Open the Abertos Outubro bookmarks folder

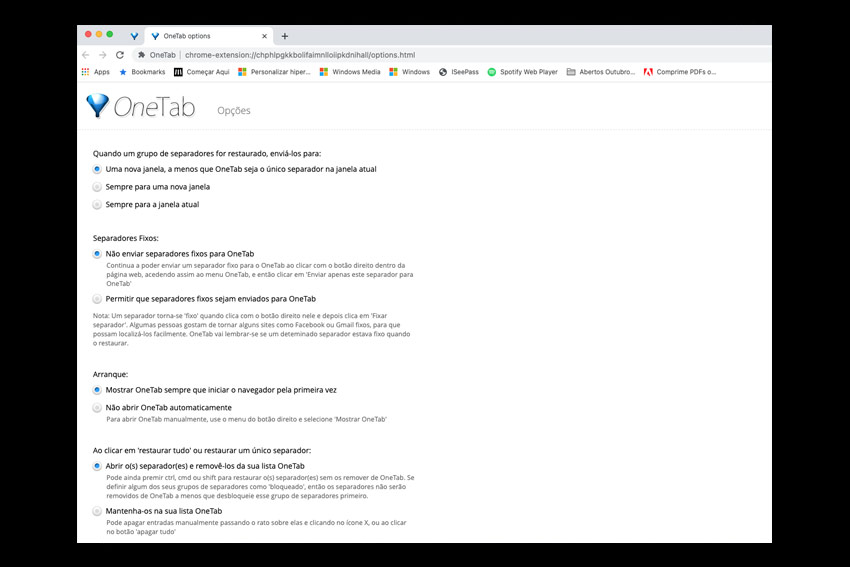click(601, 72)
